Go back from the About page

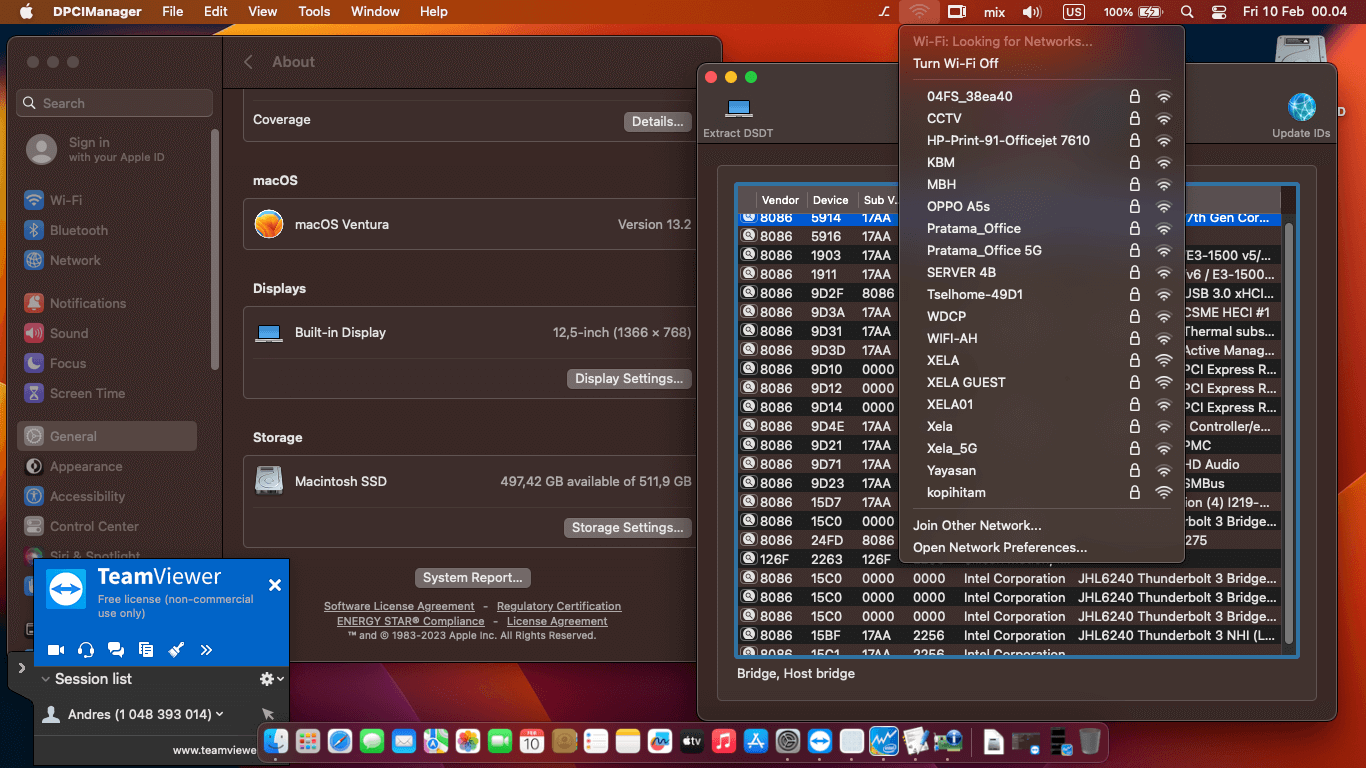point(248,62)
